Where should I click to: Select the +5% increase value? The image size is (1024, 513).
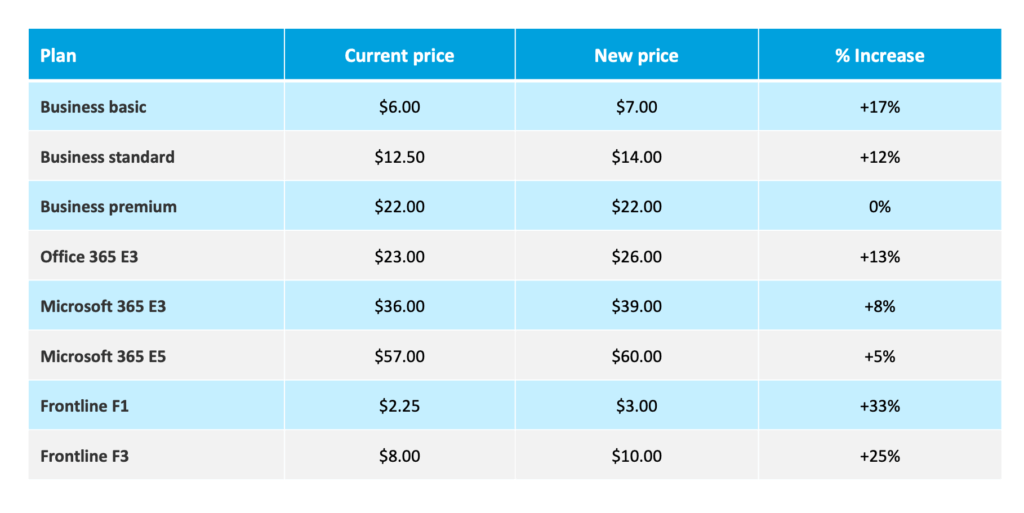coord(879,356)
